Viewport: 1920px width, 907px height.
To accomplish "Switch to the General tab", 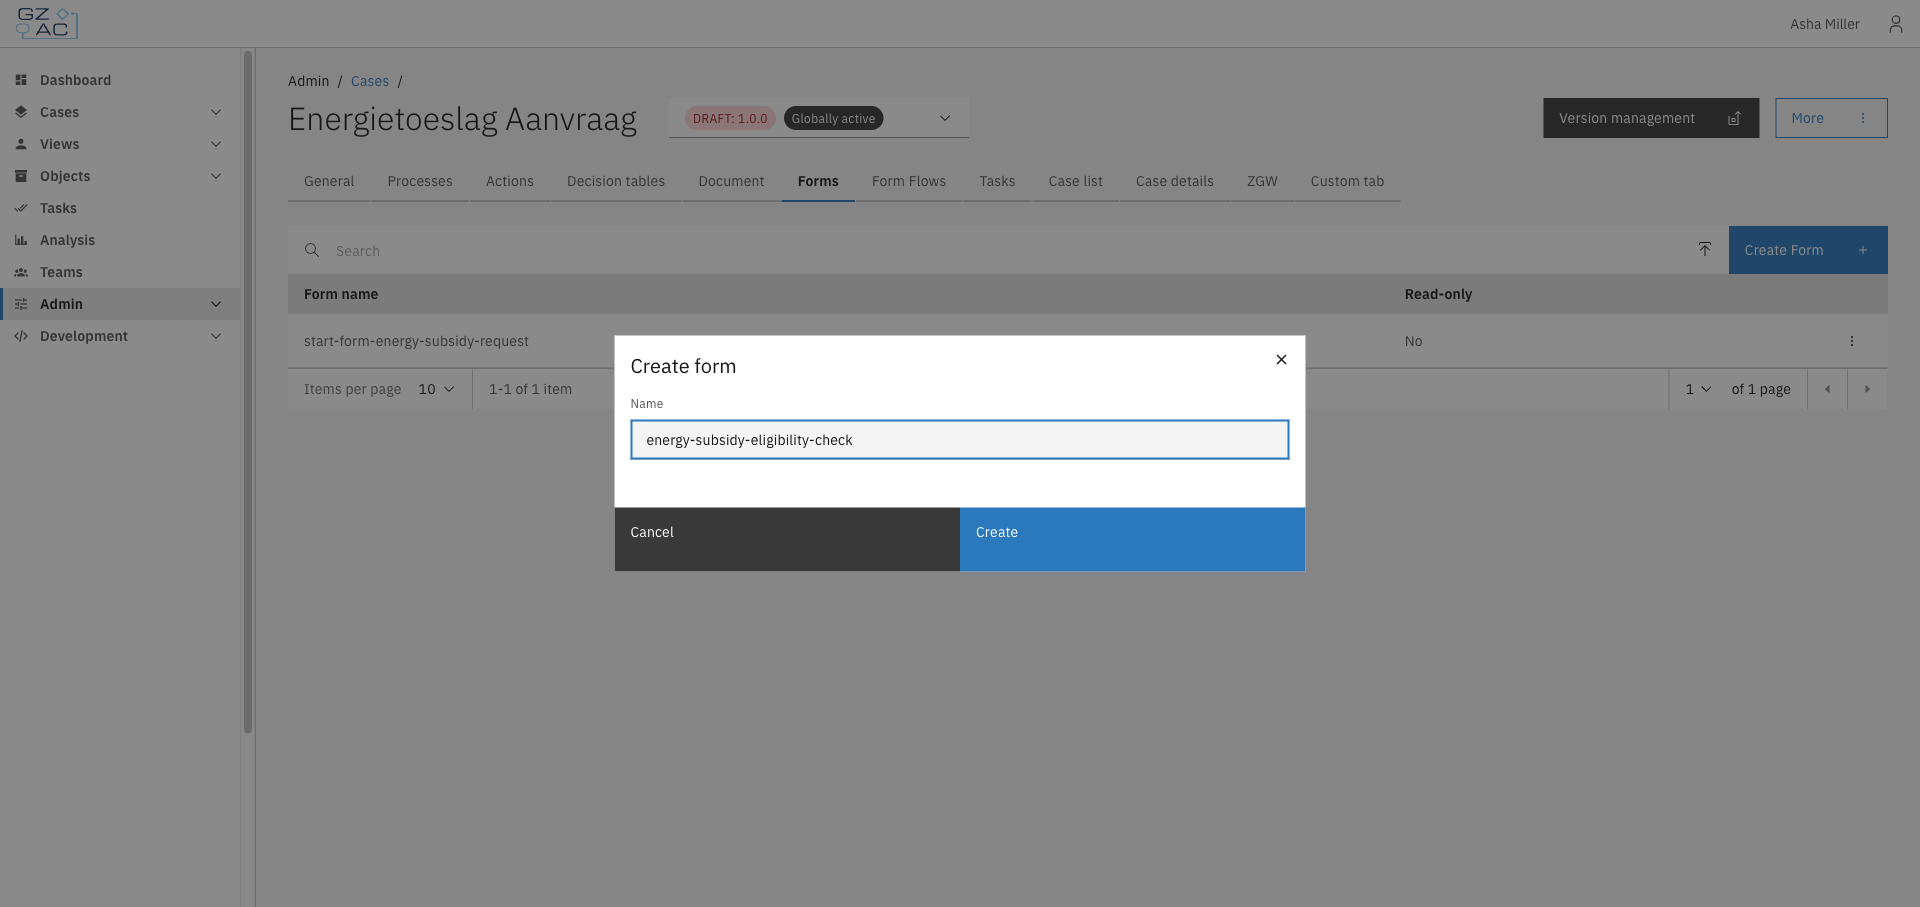I will tap(329, 181).
